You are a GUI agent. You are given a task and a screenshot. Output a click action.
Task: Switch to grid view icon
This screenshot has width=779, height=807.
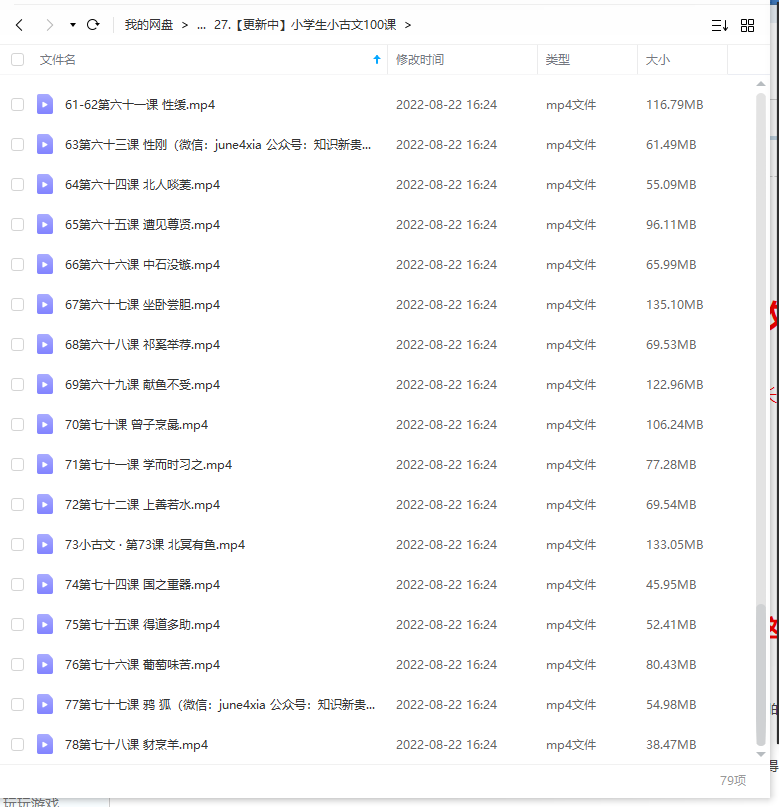748,25
